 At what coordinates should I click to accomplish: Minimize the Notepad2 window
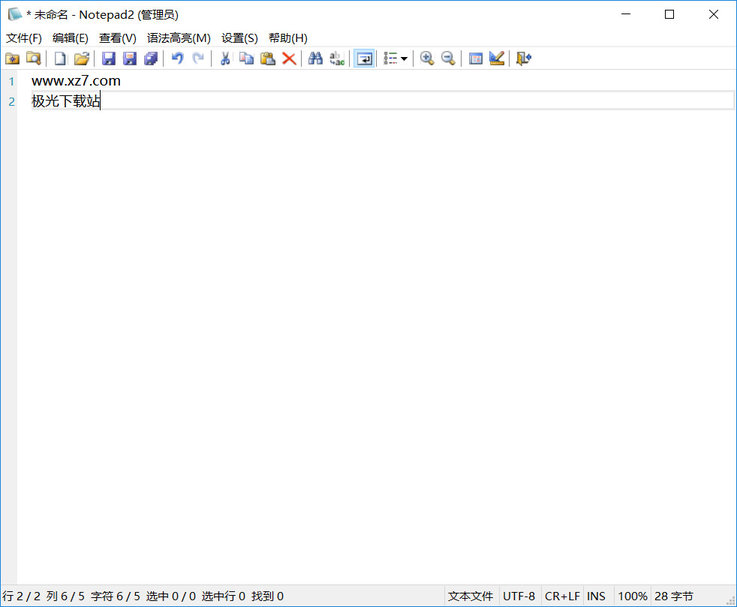click(626, 15)
